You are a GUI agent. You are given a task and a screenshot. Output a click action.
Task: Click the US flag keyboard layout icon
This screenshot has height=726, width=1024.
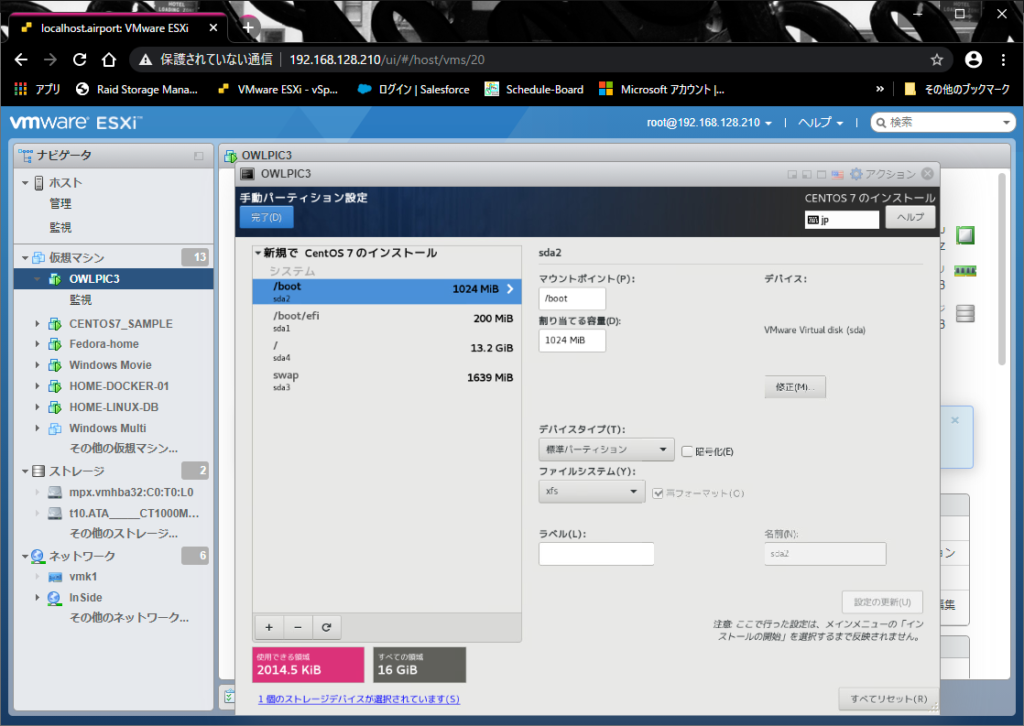coord(838,175)
